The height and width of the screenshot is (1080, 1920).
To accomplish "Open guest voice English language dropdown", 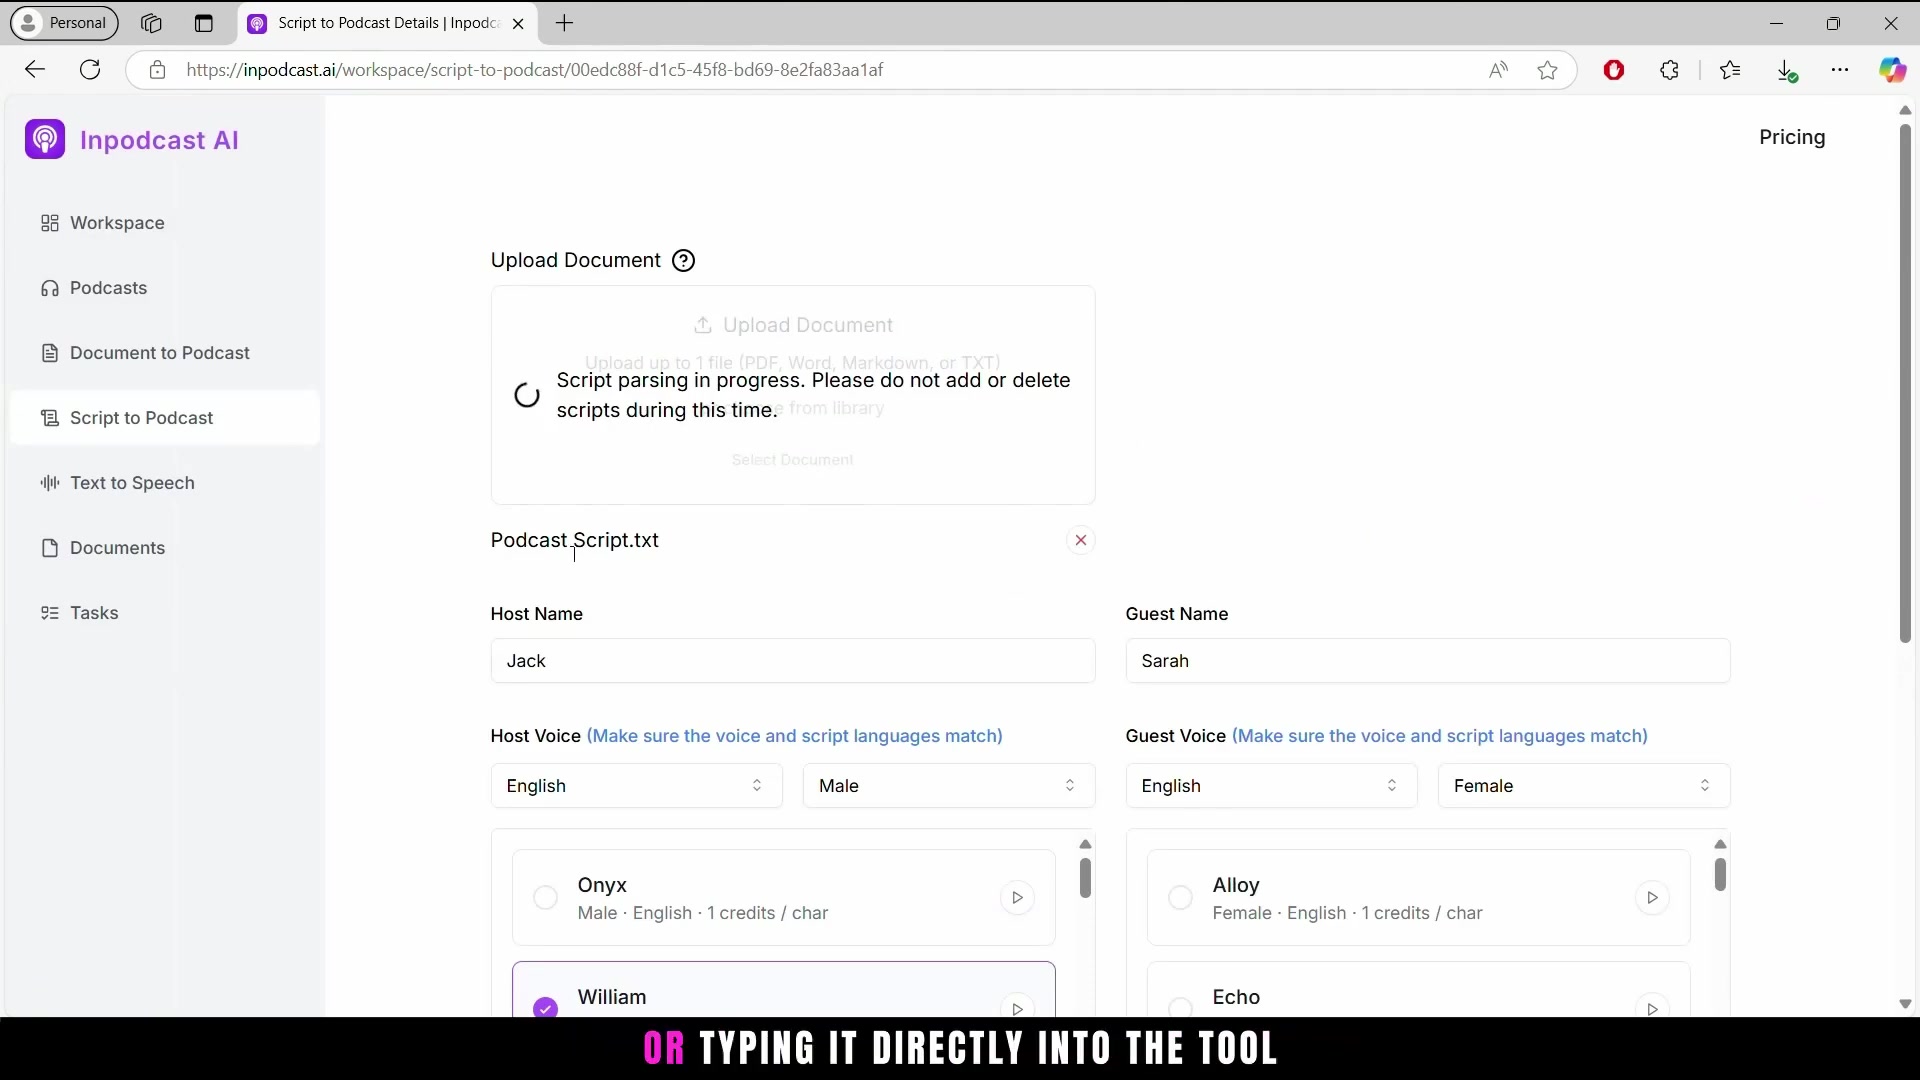I will pyautogui.click(x=1271, y=786).
